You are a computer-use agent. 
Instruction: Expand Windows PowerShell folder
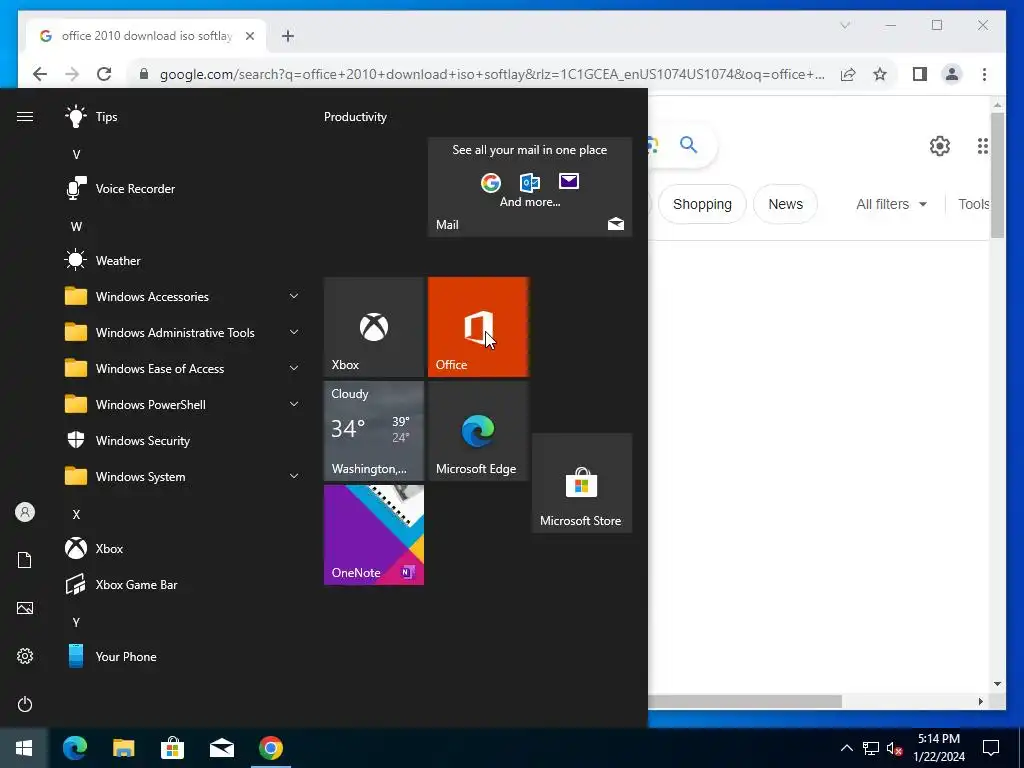[x=183, y=405]
